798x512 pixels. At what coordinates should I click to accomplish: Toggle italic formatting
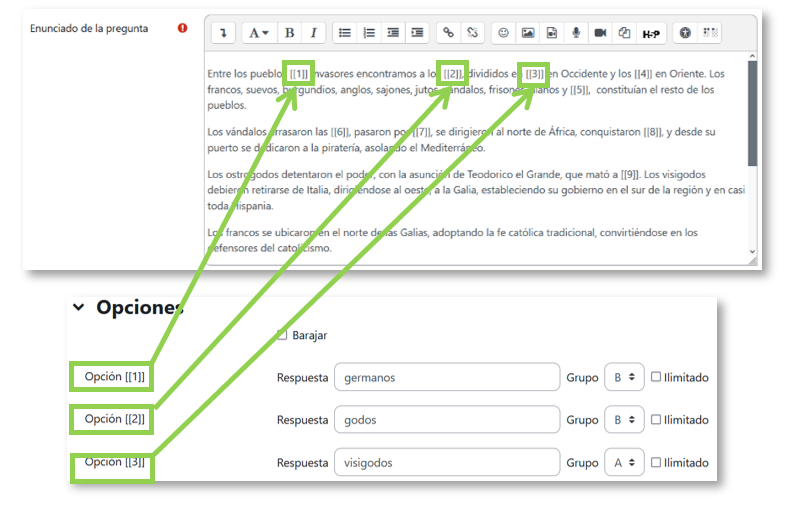314,33
